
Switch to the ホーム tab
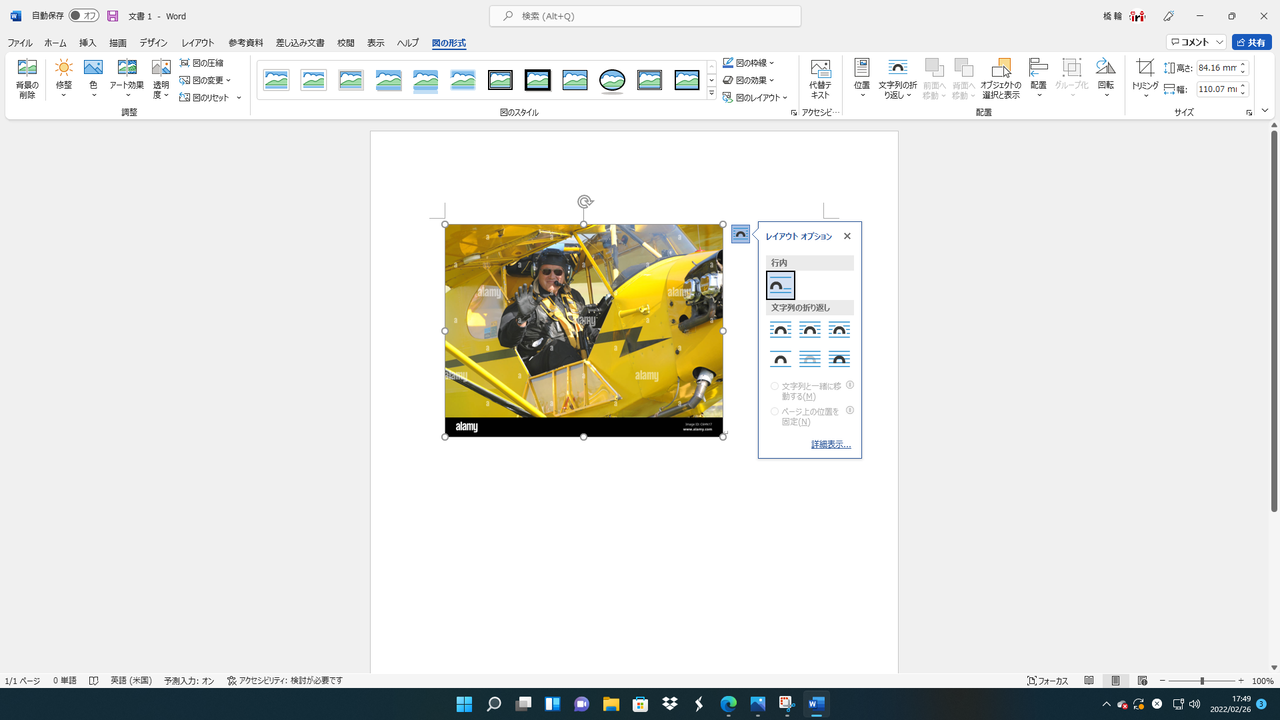click(x=55, y=43)
